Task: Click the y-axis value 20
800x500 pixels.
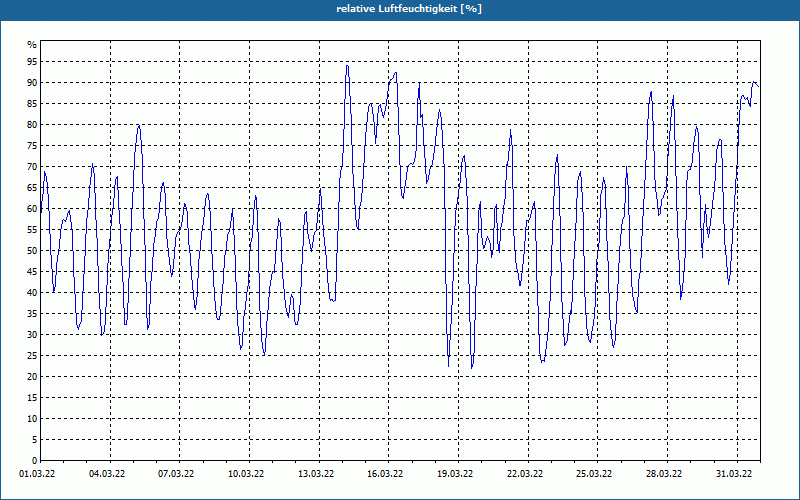Action: 32,377
